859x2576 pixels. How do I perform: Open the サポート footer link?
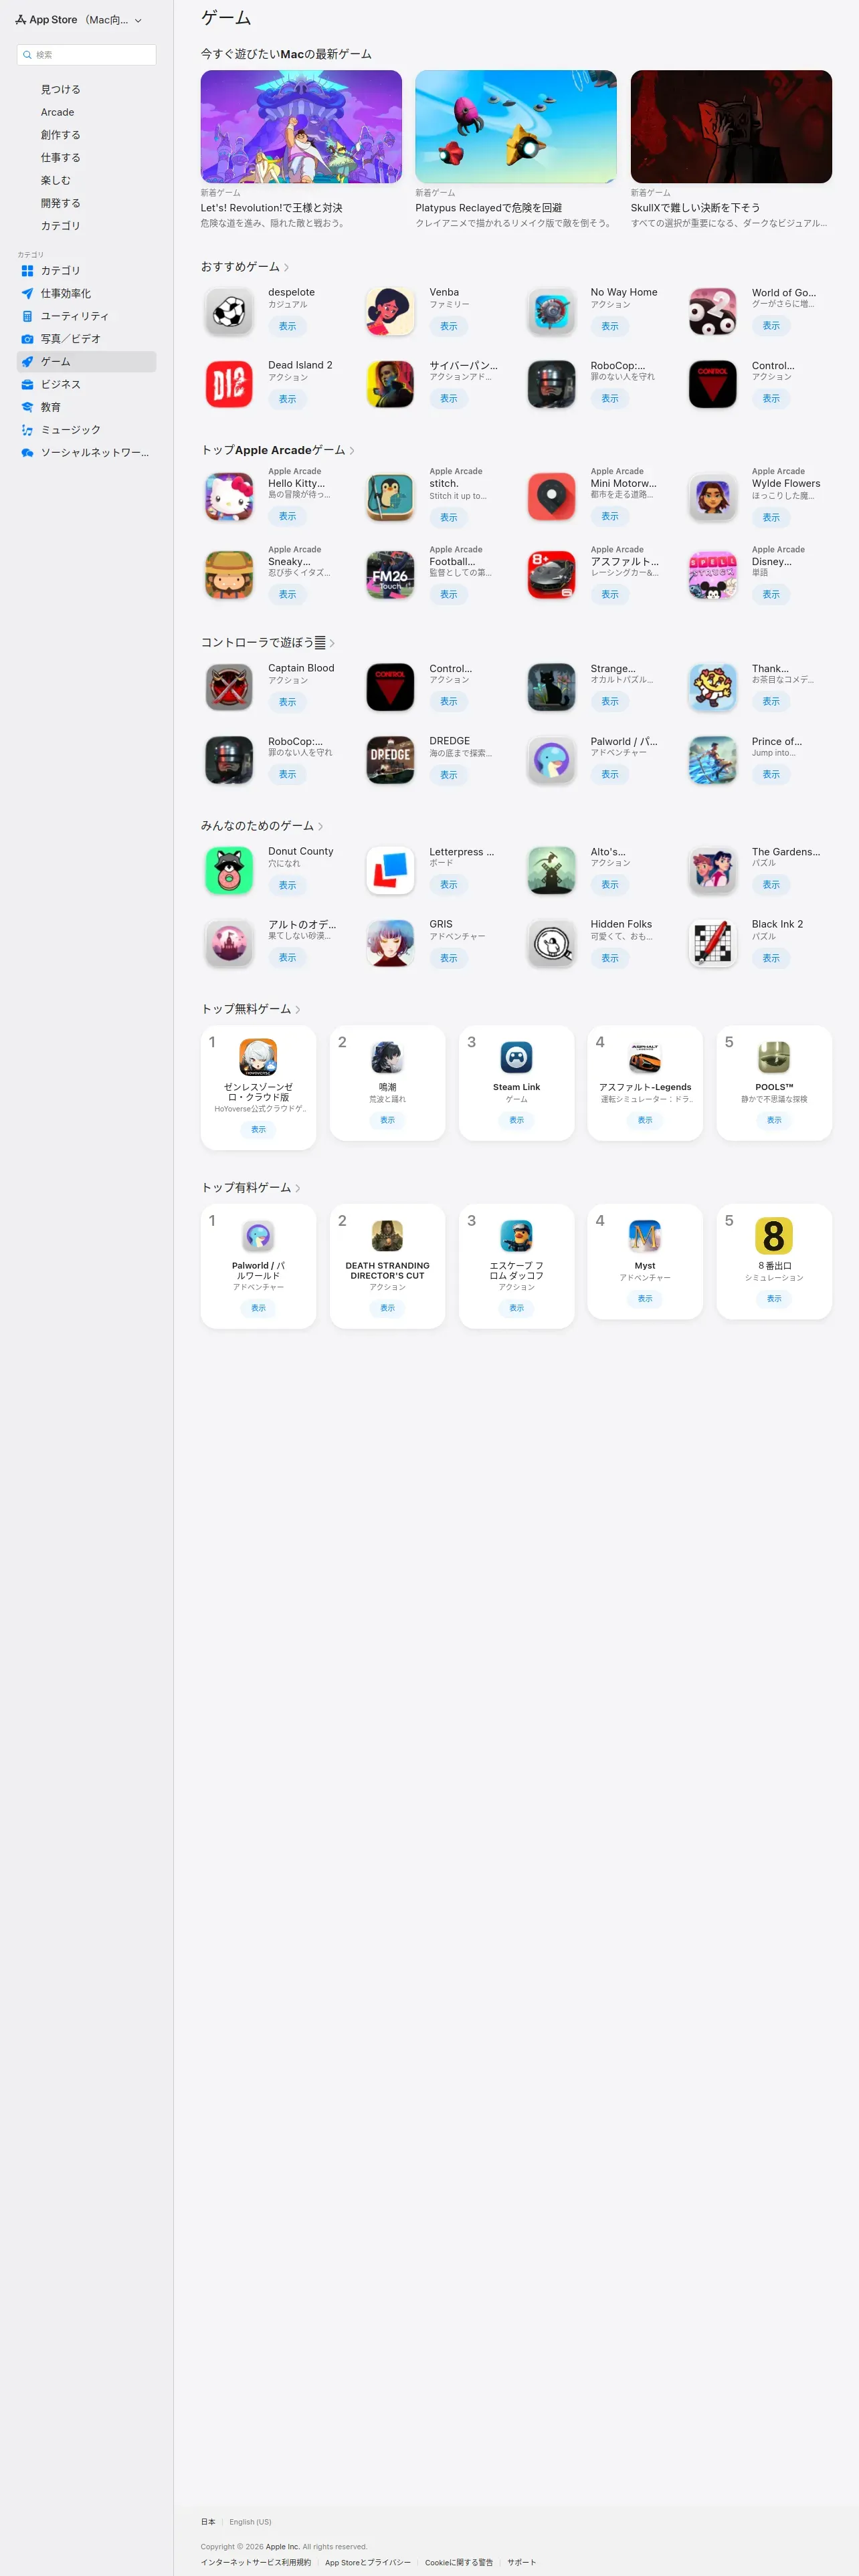click(521, 2562)
